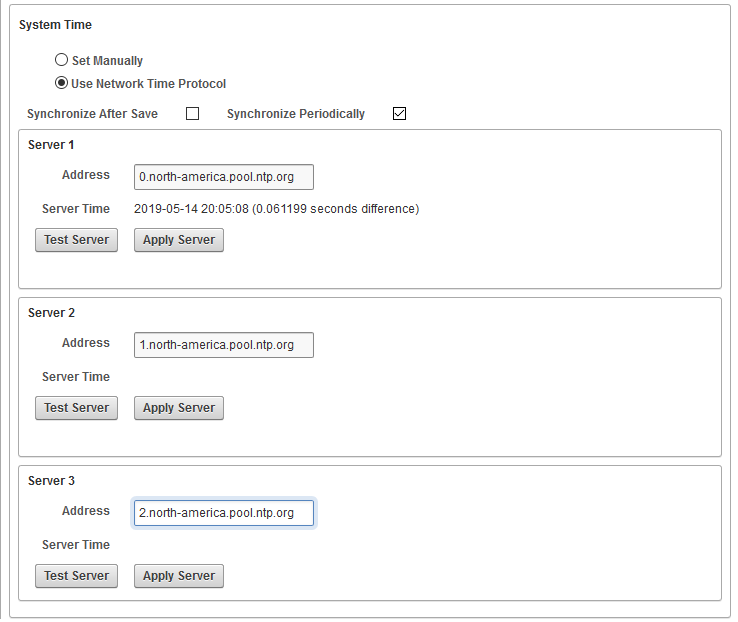Test the Server 2 NTP address

pos(76,408)
